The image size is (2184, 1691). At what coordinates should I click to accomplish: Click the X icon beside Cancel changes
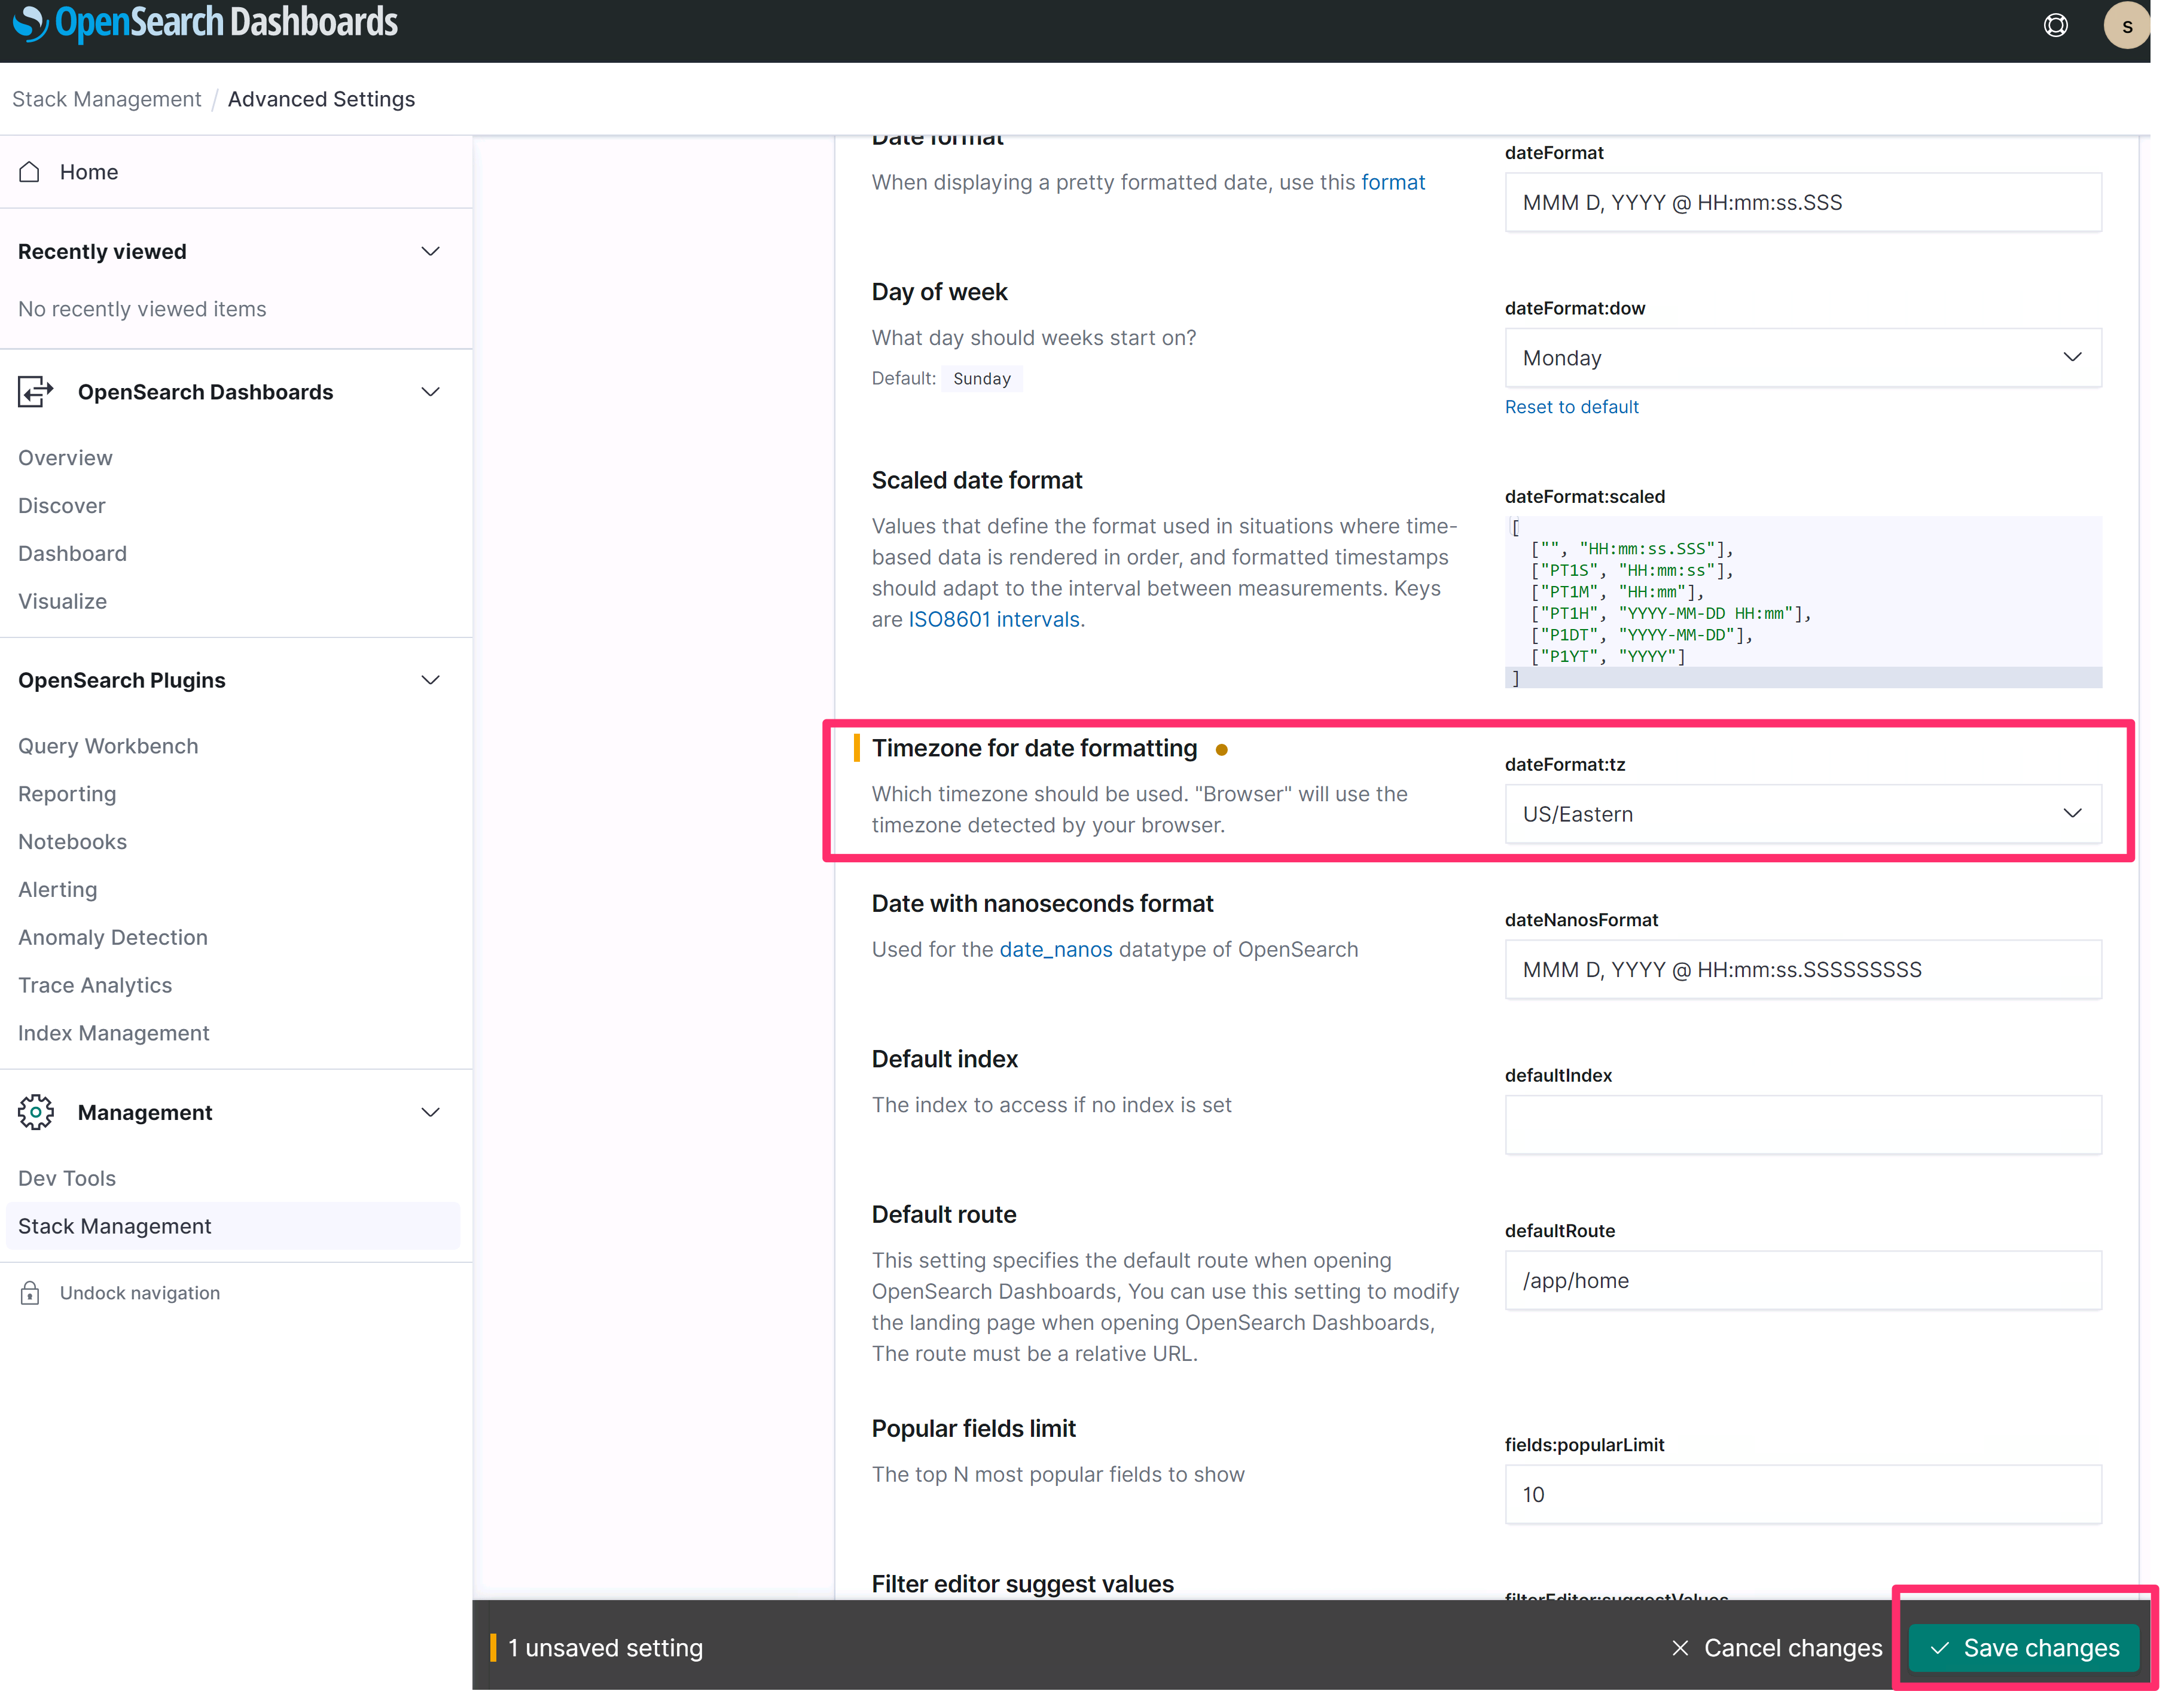pos(1680,1648)
